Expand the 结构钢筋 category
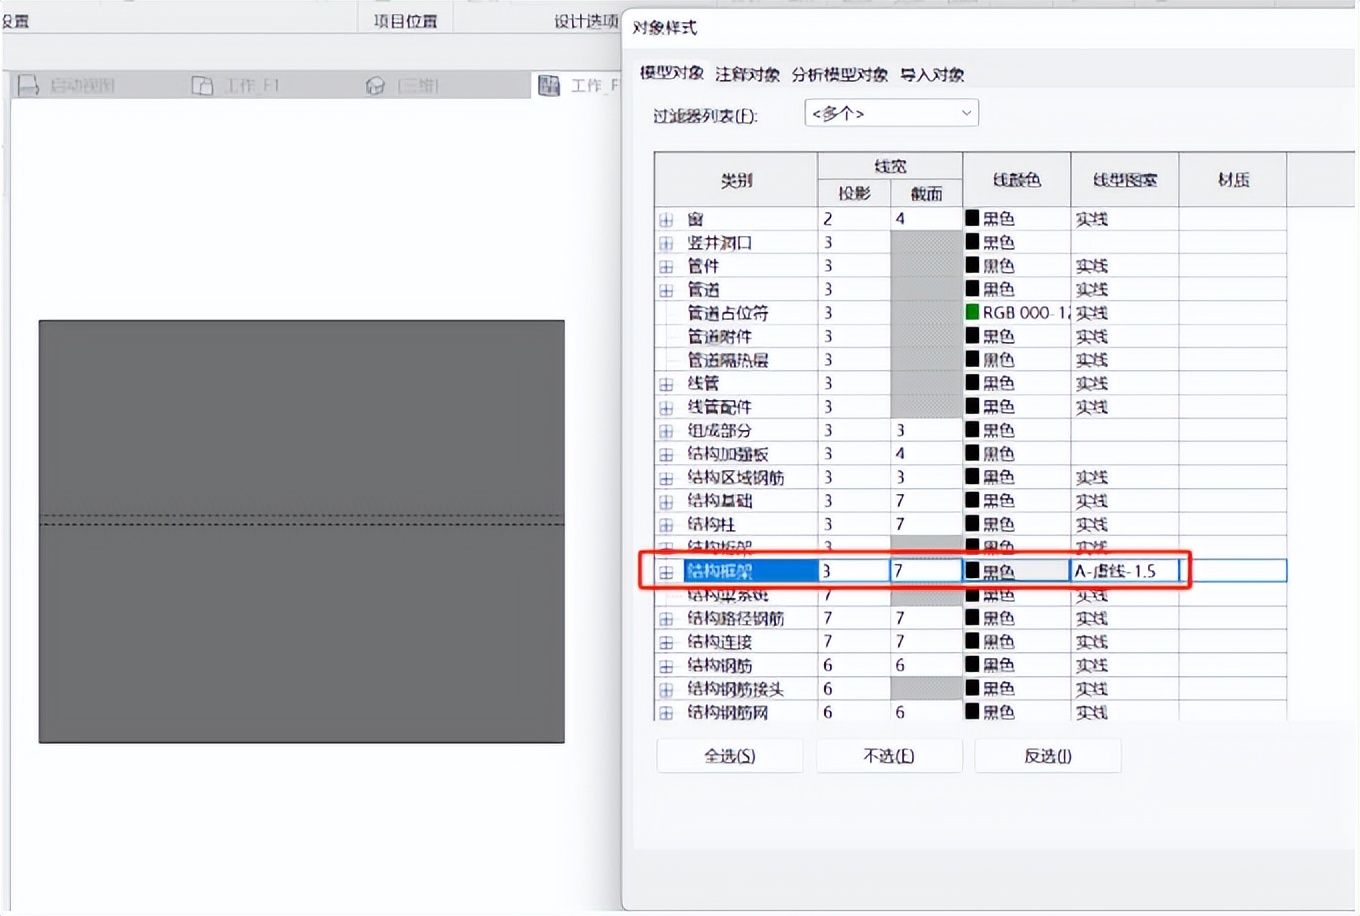 click(666, 666)
